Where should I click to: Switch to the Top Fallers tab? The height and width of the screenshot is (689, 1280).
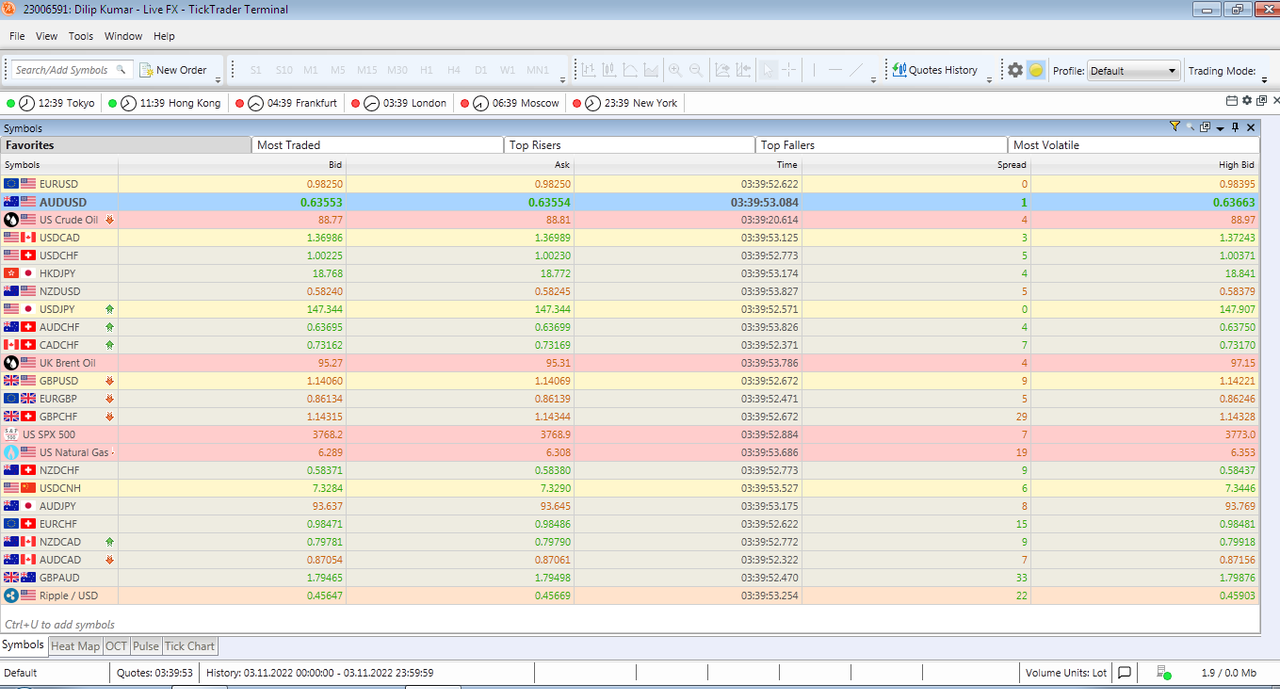coord(882,145)
